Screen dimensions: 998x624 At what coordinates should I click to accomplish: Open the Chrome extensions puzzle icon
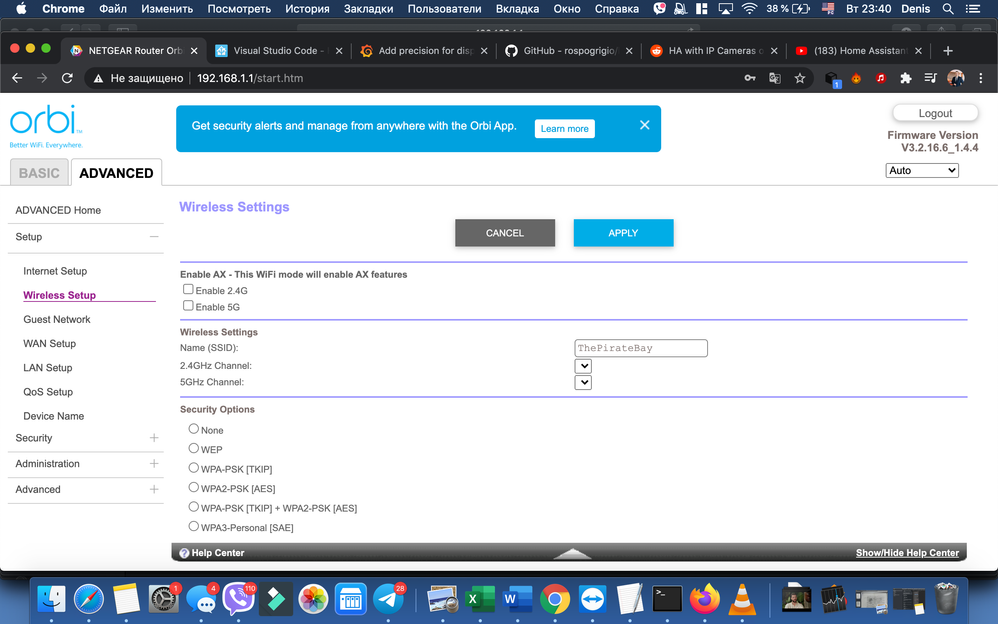pos(906,78)
